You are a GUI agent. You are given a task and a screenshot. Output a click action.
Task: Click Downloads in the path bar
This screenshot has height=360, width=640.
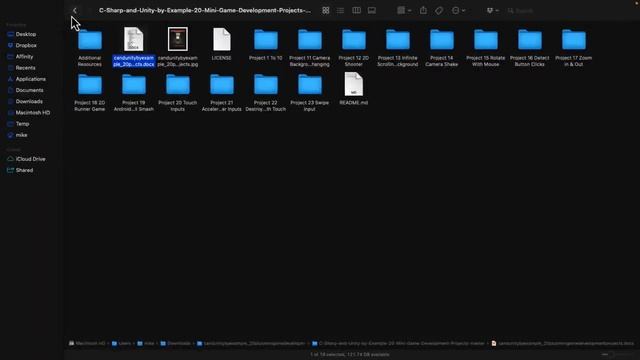[176, 343]
